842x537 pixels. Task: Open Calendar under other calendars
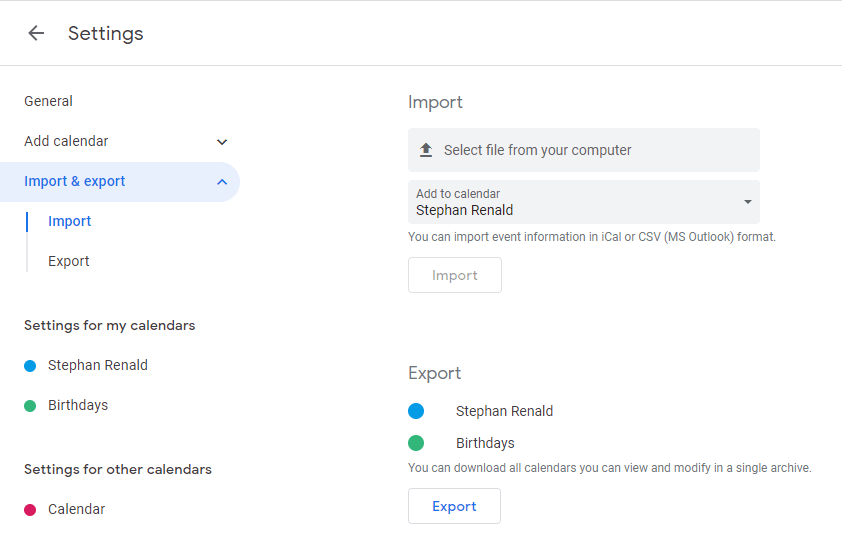(x=76, y=509)
